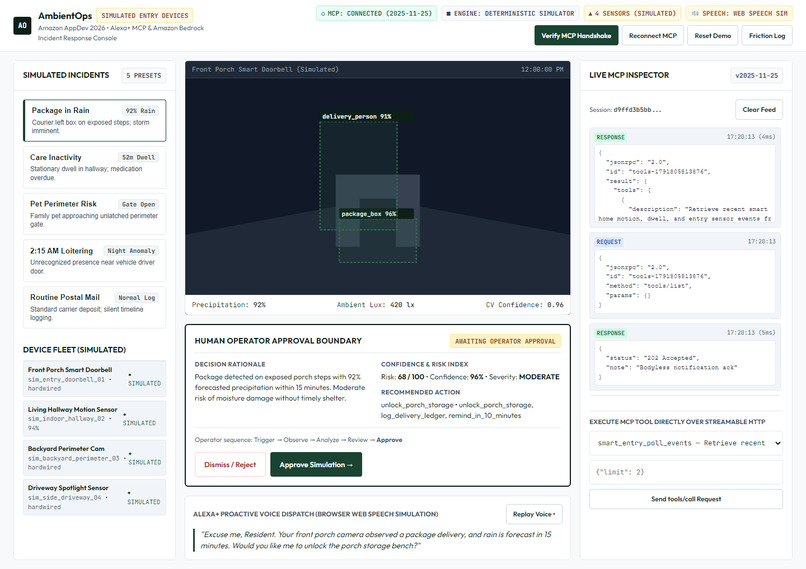This screenshot has height=569, width=806.
Task: Click the Awaiting Operator Approval badge
Action: pyautogui.click(x=505, y=341)
